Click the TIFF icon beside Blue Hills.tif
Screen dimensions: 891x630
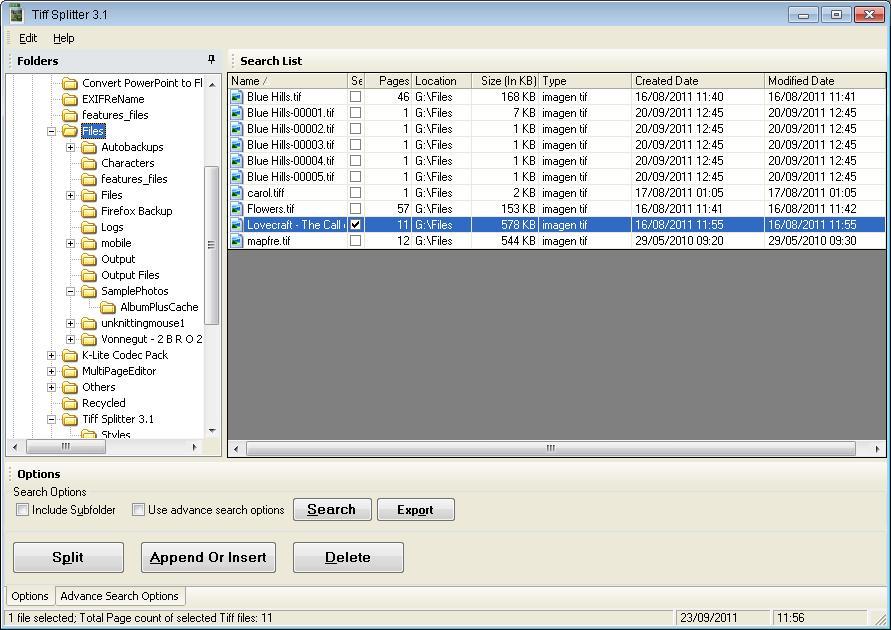tap(236, 97)
